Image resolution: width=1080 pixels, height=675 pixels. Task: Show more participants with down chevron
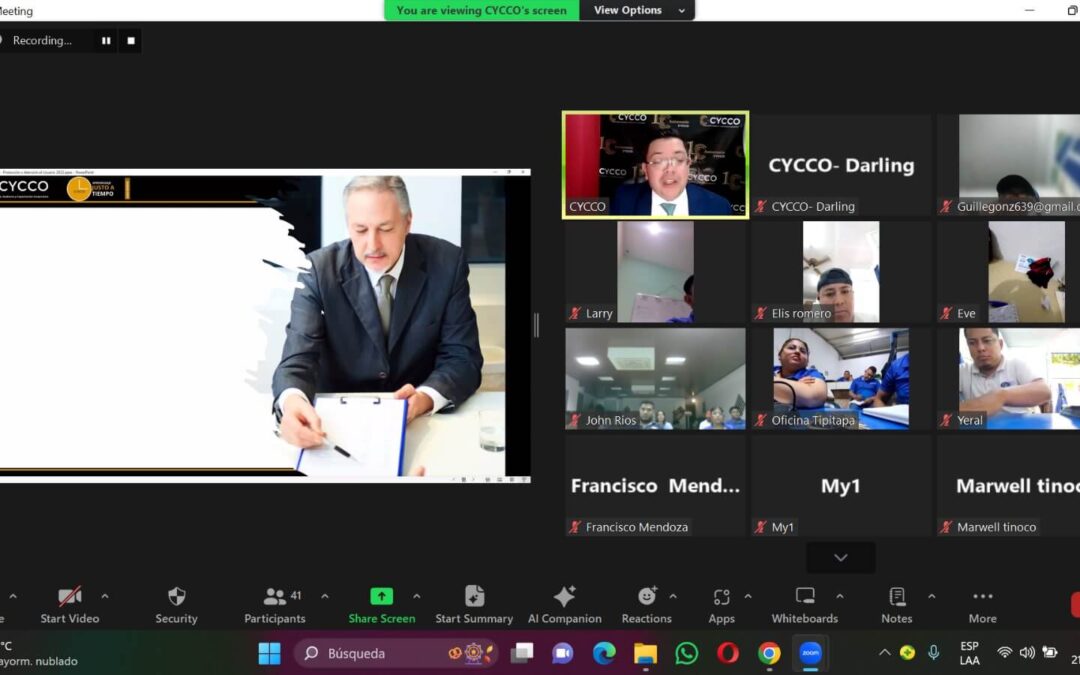[x=841, y=558]
